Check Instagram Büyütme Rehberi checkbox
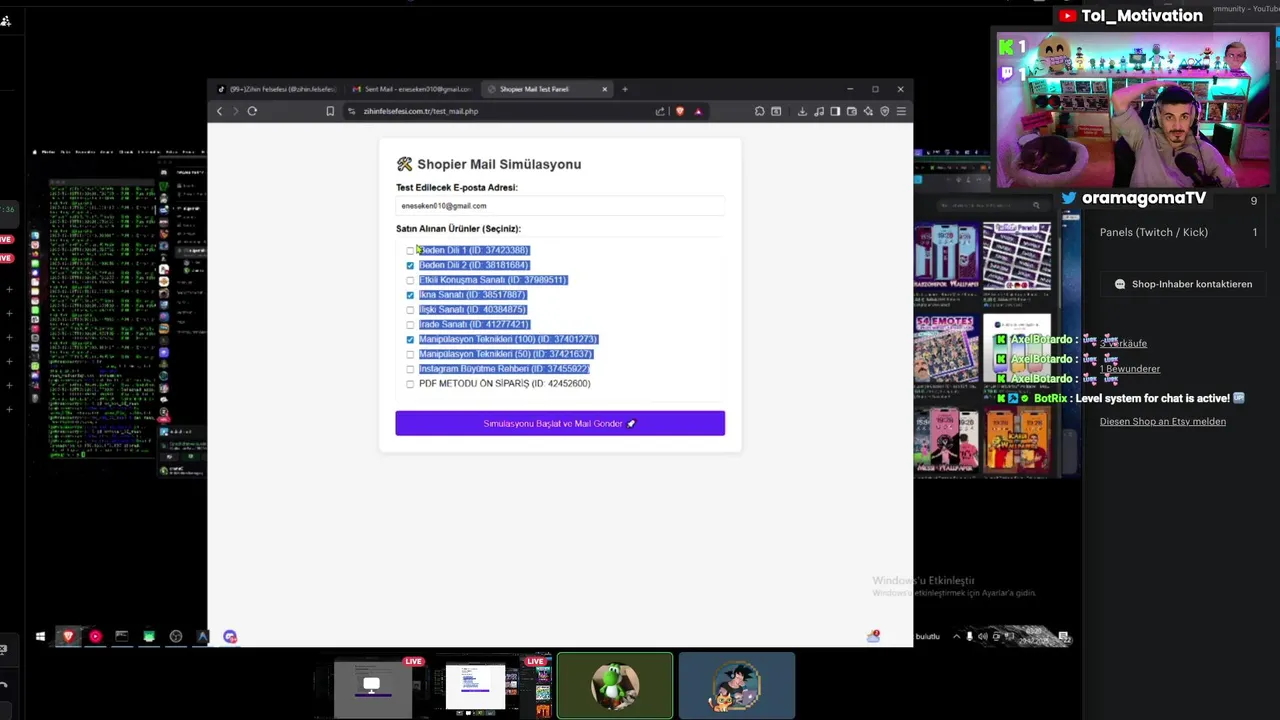 point(410,369)
